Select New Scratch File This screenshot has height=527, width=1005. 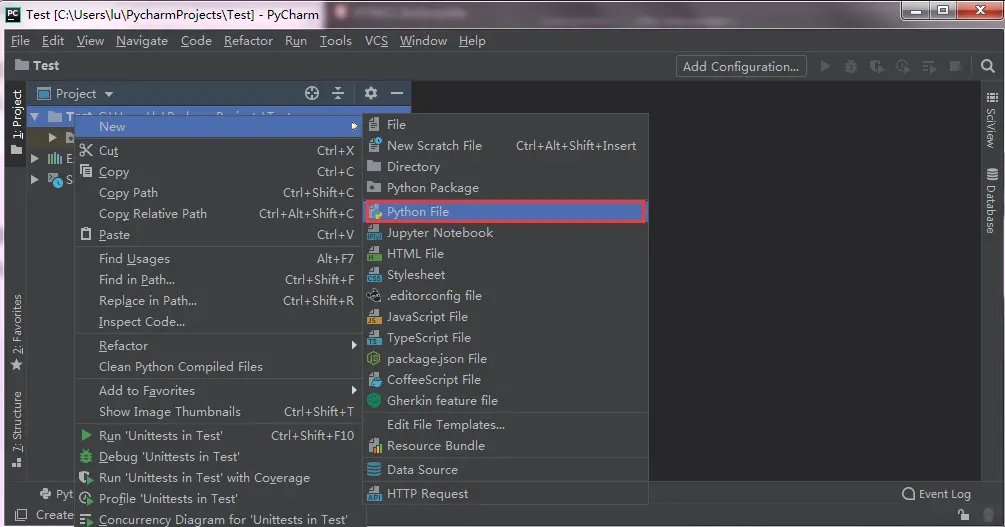(506, 146)
